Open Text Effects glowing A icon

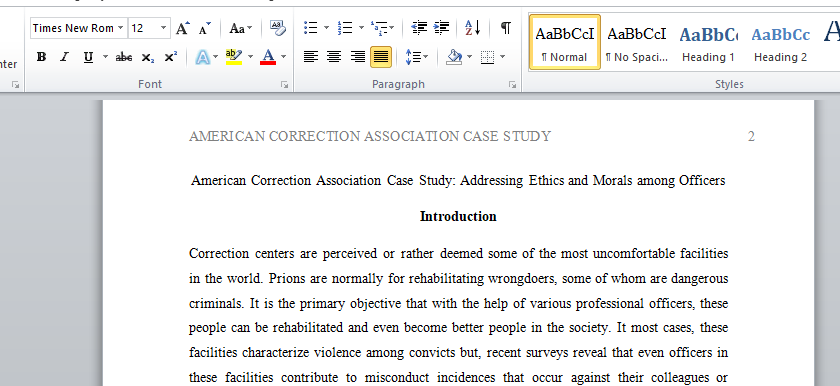point(202,57)
